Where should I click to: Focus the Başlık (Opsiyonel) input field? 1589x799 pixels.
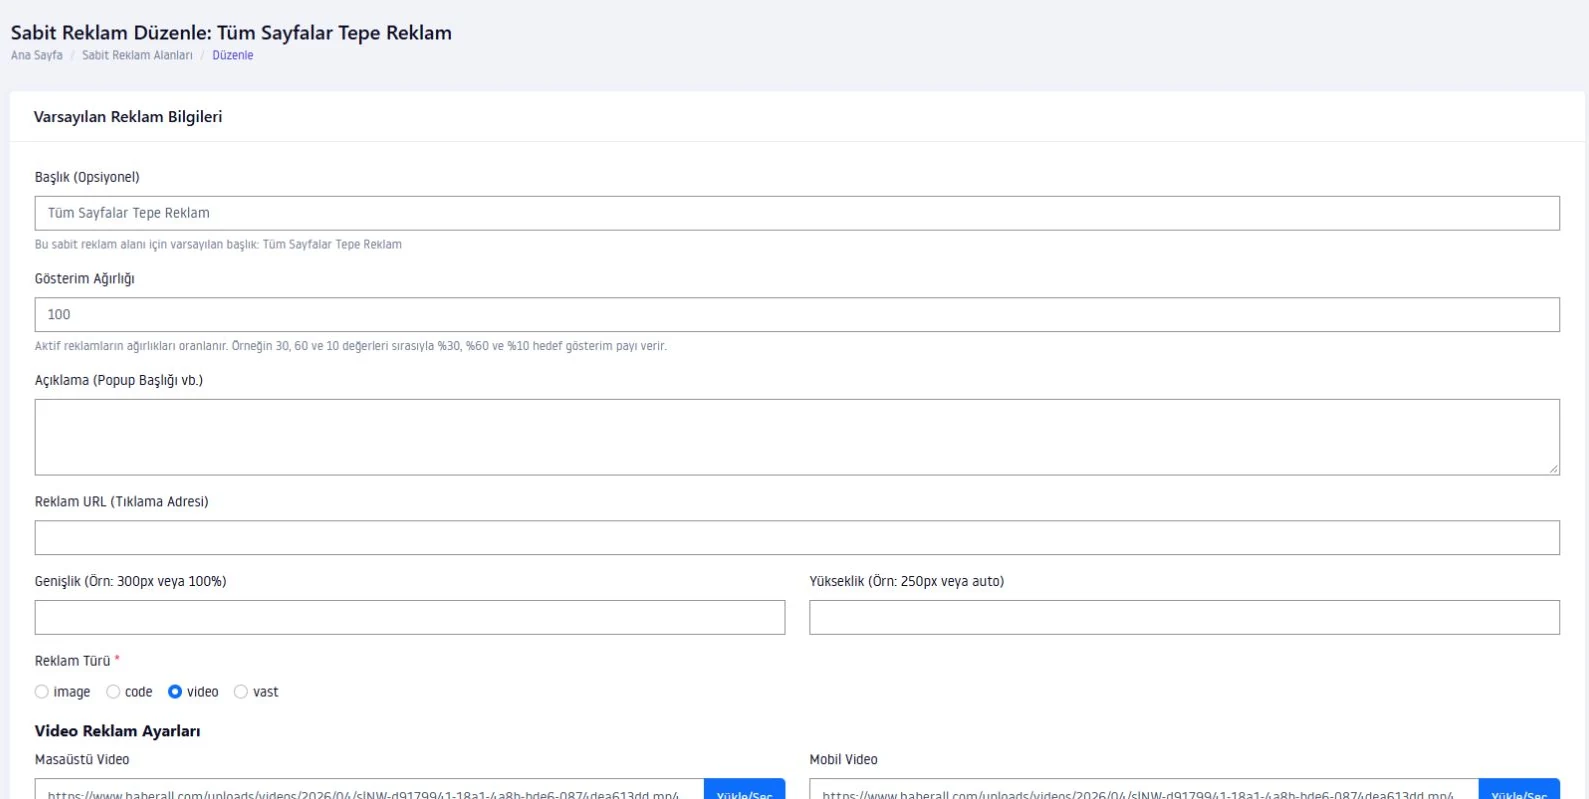[797, 213]
